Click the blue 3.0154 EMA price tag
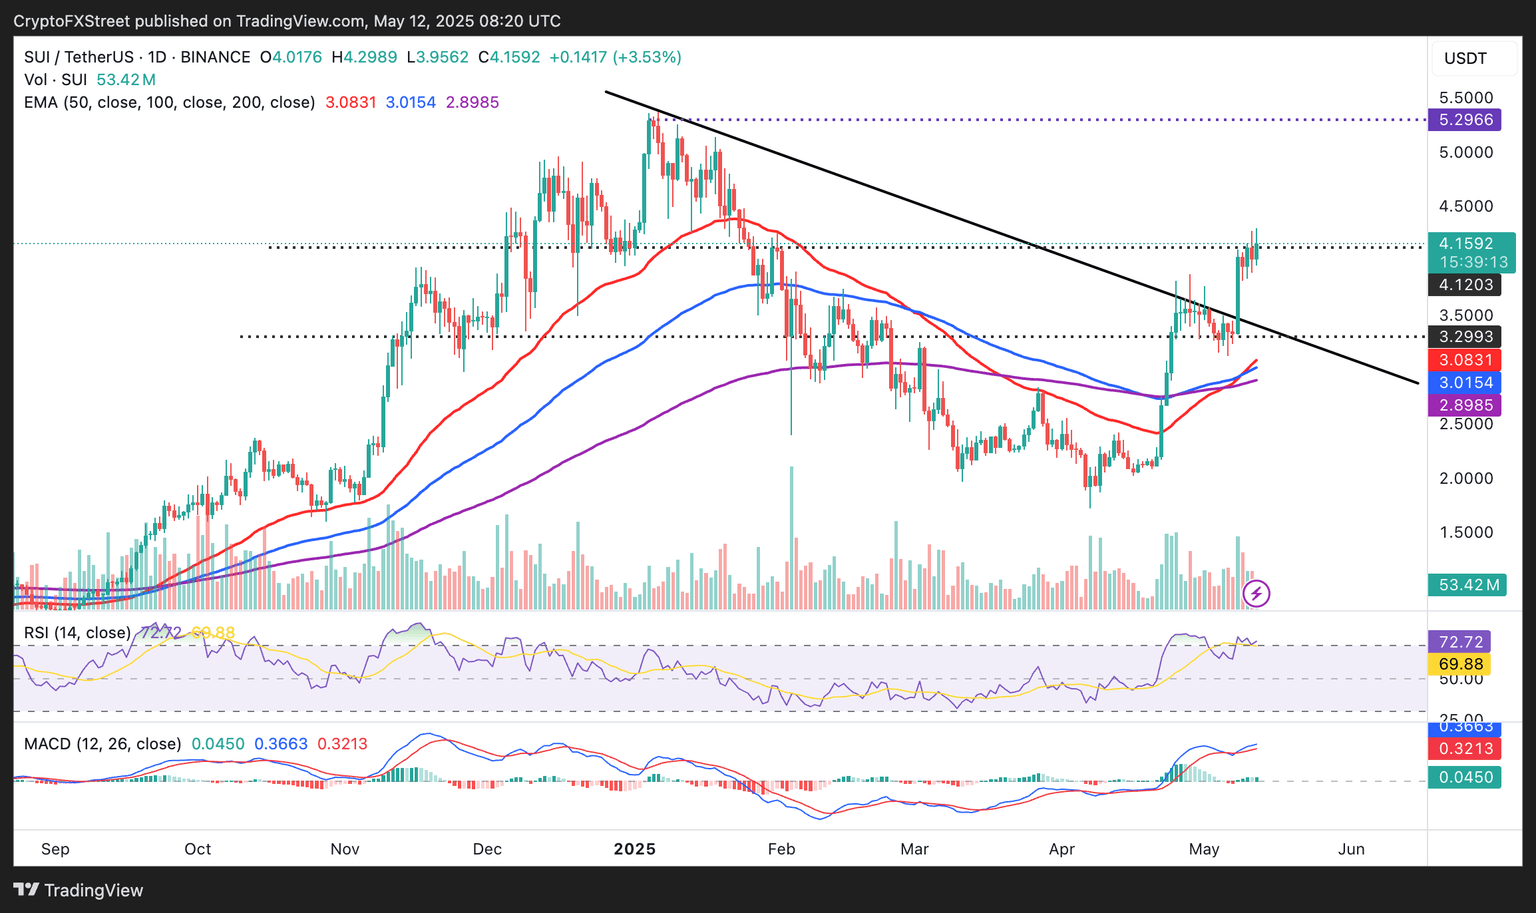1536x913 pixels. [1466, 382]
